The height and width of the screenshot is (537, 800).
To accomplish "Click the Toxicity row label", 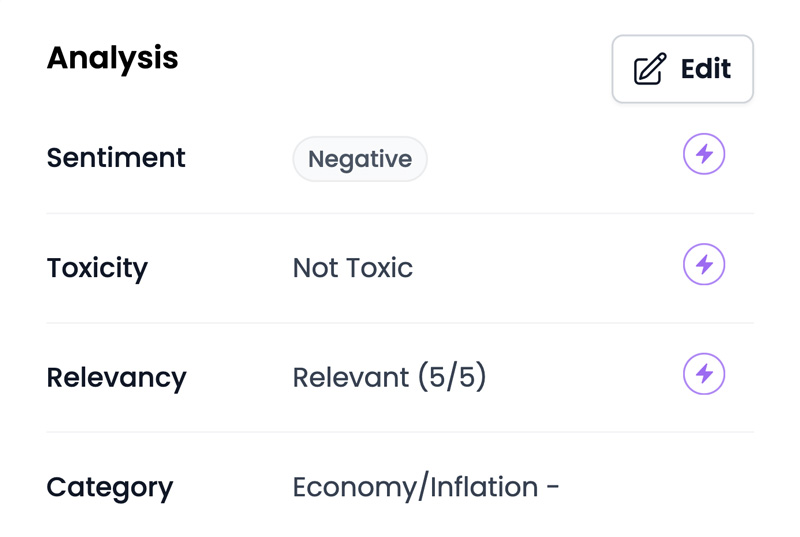I will [x=97, y=269].
